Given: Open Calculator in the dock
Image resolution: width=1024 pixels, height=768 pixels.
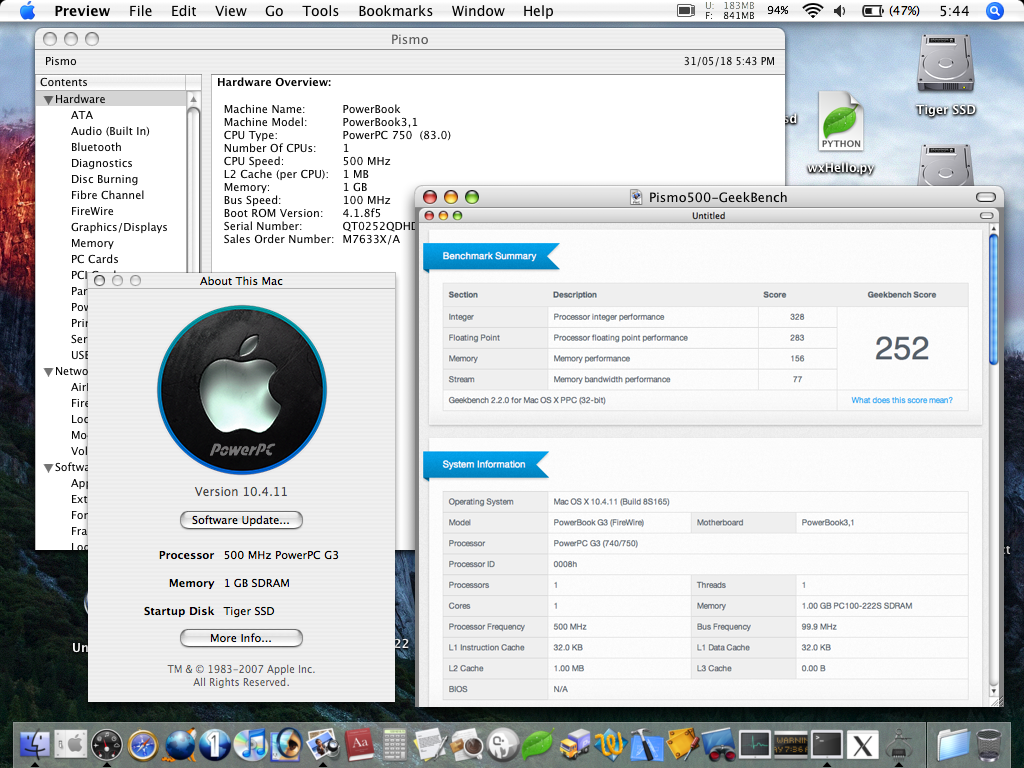Looking at the screenshot, I should pos(394,744).
